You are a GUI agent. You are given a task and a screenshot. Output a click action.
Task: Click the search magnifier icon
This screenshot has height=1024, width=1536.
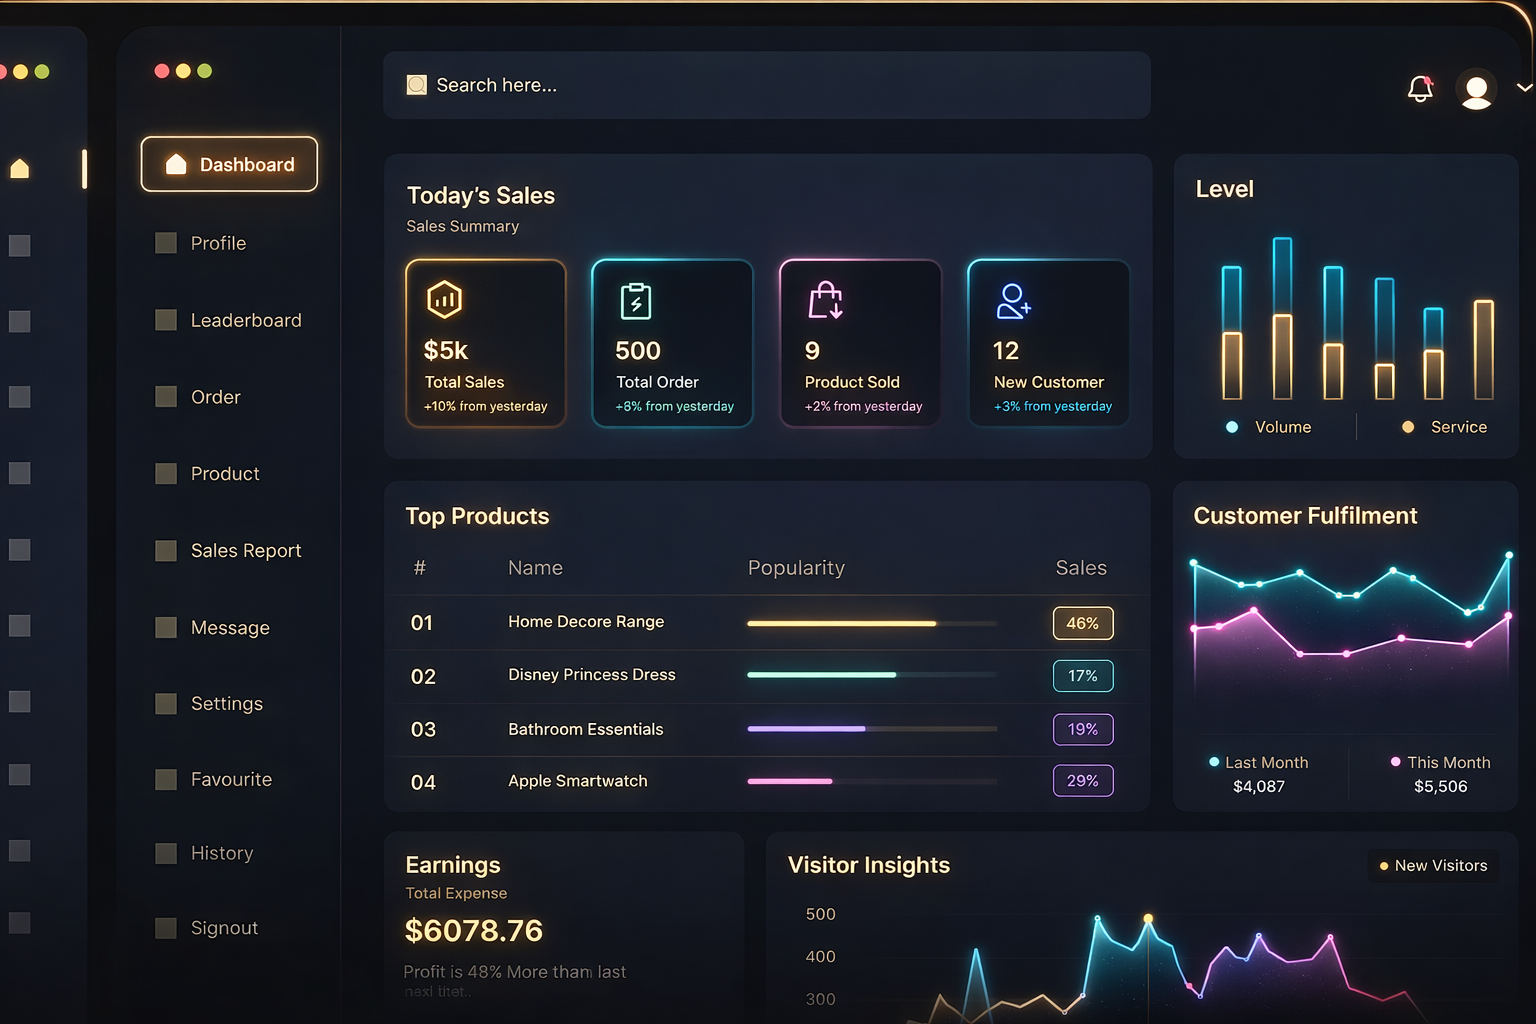point(417,85)
